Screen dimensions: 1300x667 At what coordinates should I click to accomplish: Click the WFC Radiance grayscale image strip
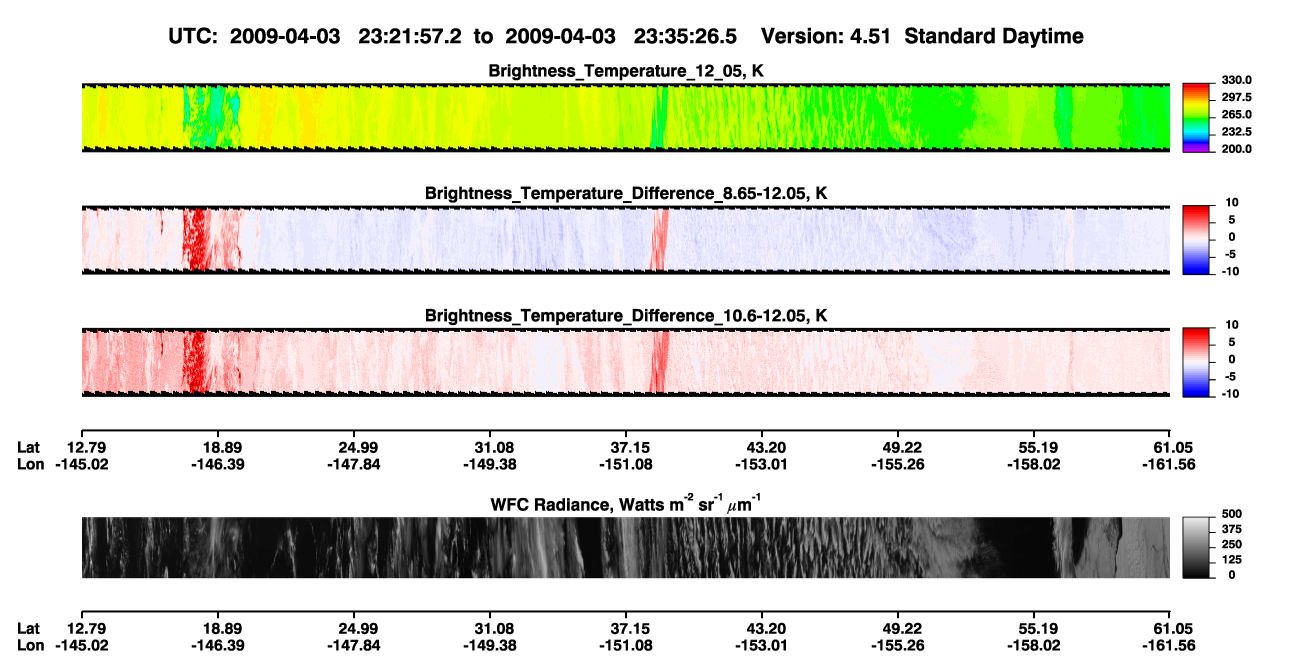(625, 547)
